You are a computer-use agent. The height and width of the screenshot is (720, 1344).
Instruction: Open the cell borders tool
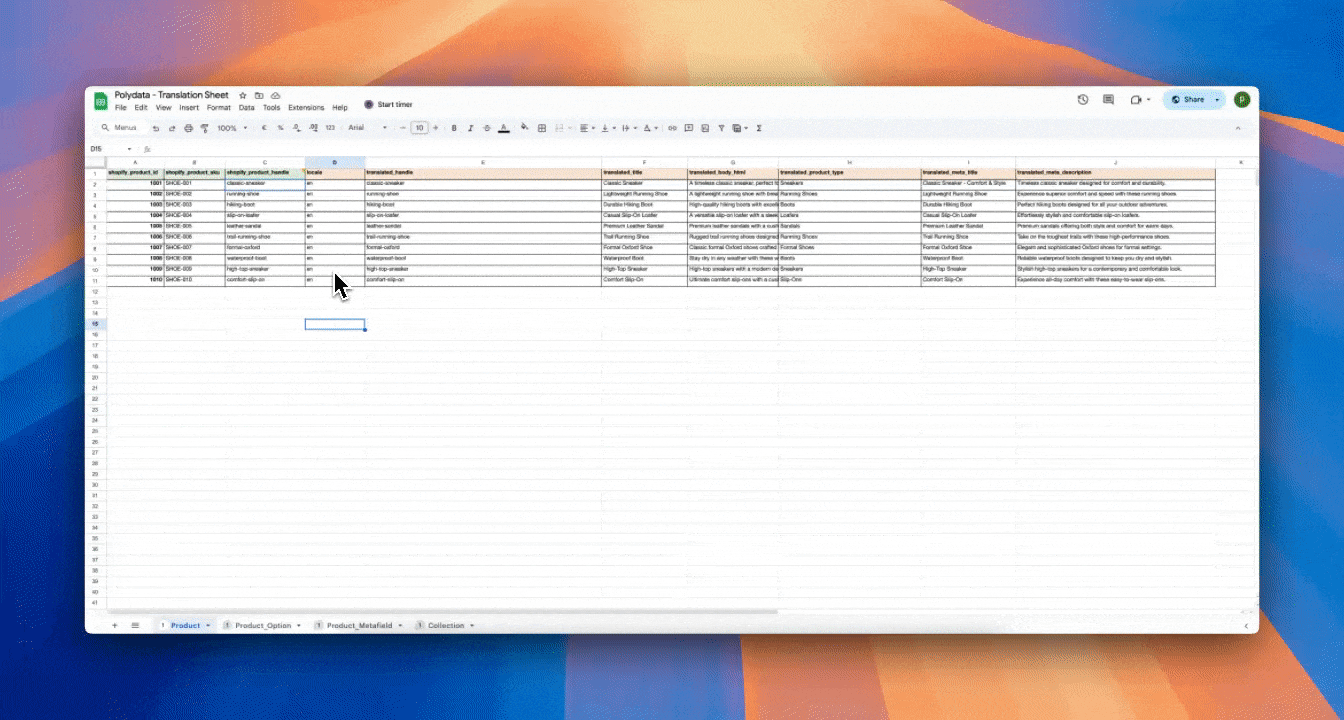(542, 128)
